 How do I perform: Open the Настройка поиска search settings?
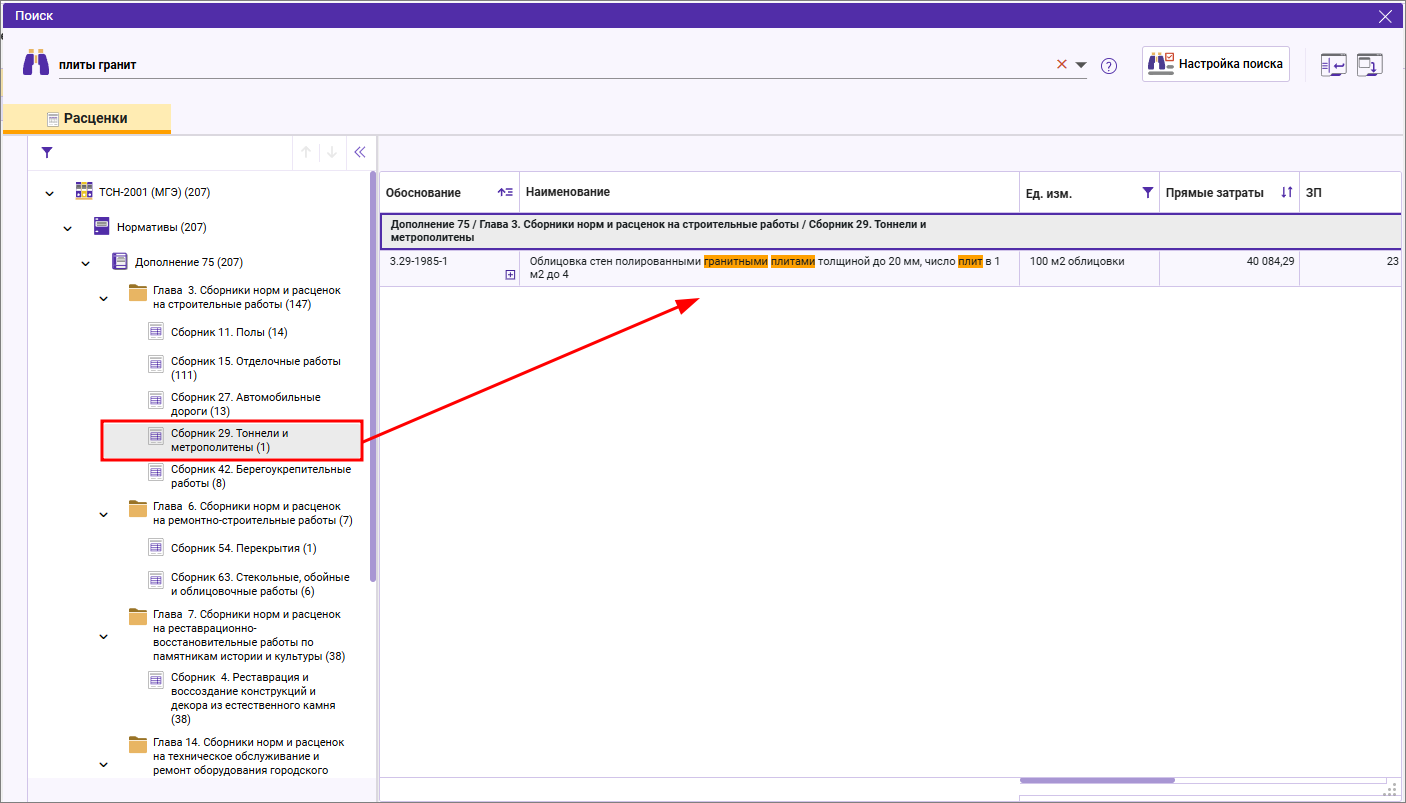pyautogui.click(x=1215, y=64)
